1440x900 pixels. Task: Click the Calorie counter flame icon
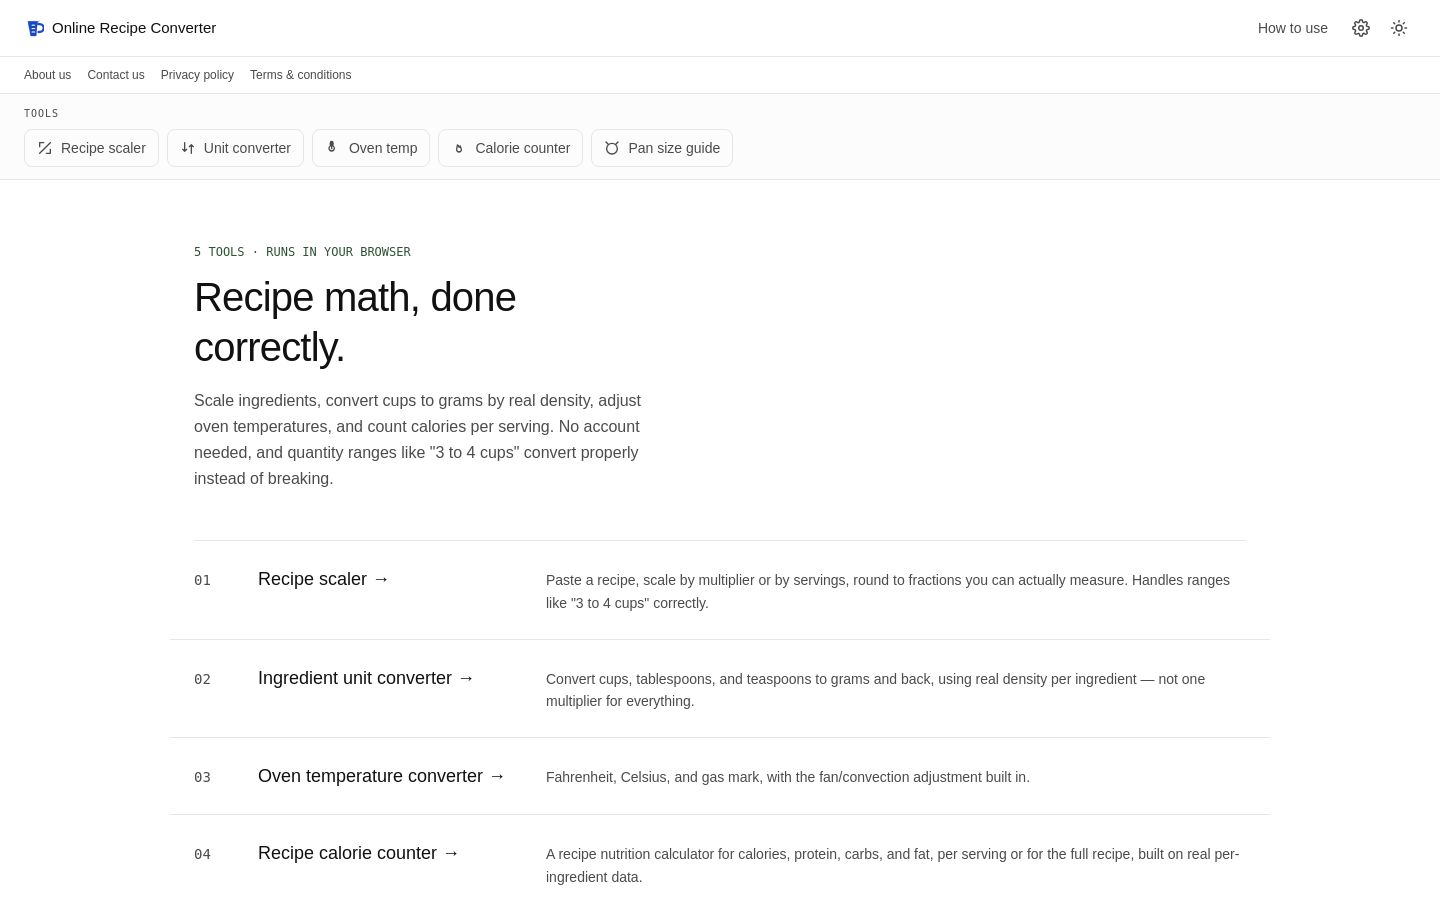tap(459, 148)
